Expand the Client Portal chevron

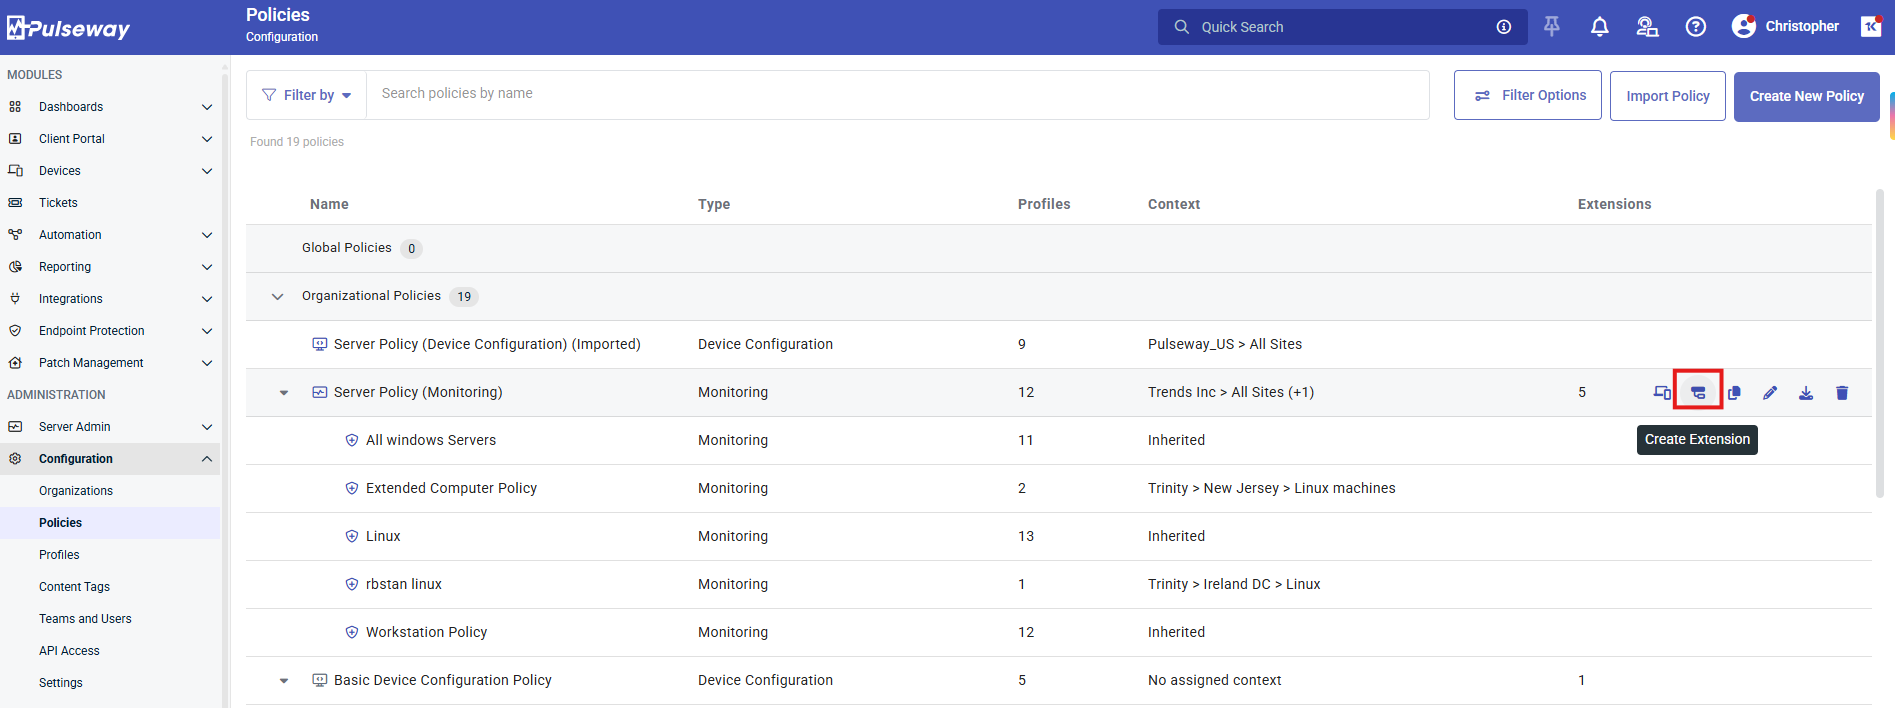tap(207, 139)
